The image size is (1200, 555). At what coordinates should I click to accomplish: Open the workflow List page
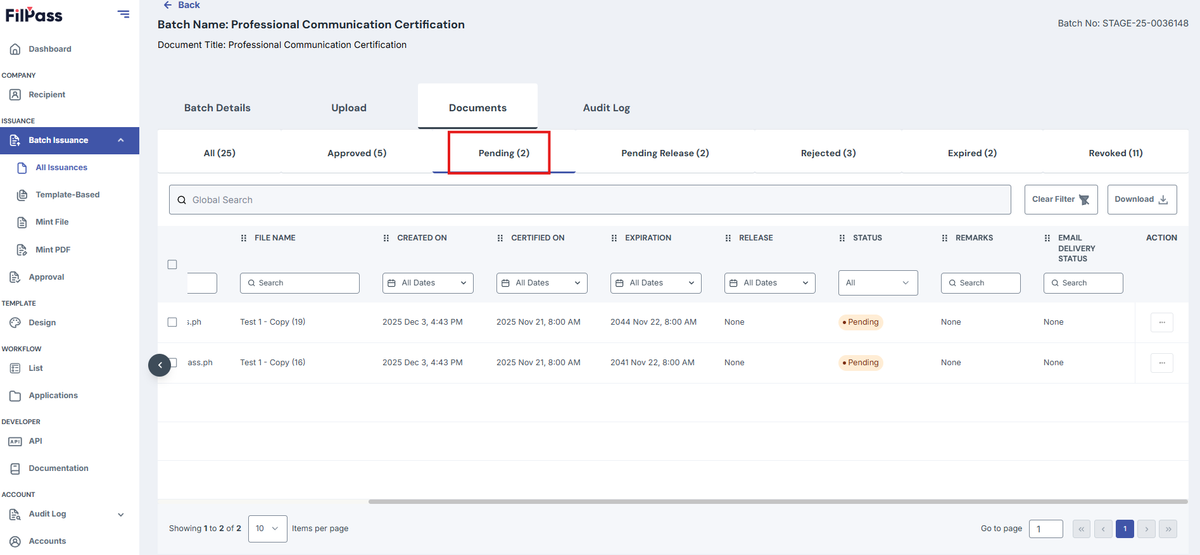coord(35,368)
